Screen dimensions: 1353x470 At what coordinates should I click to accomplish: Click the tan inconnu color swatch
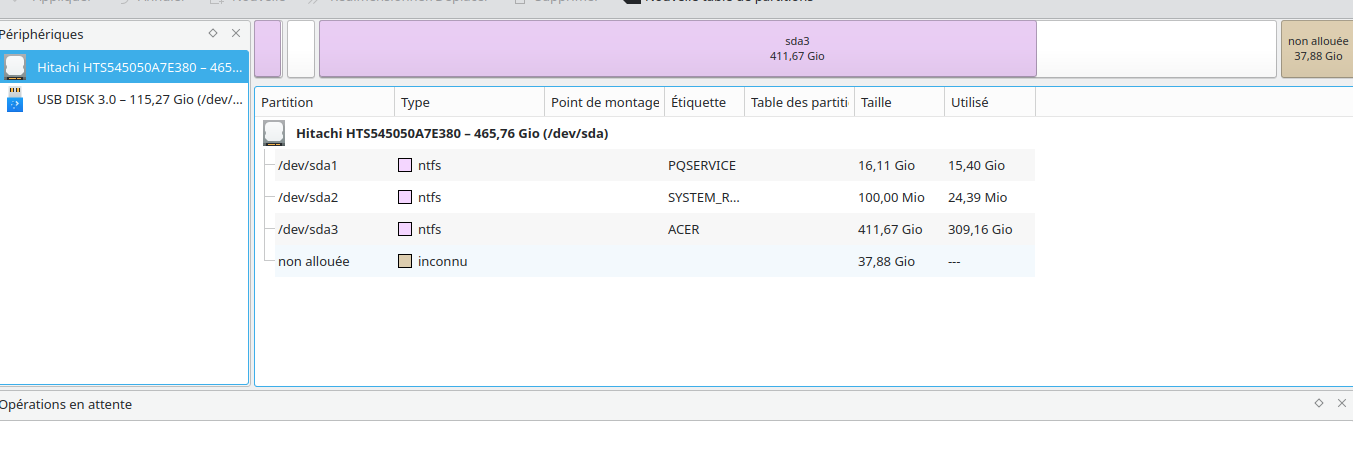coord(405,261)
